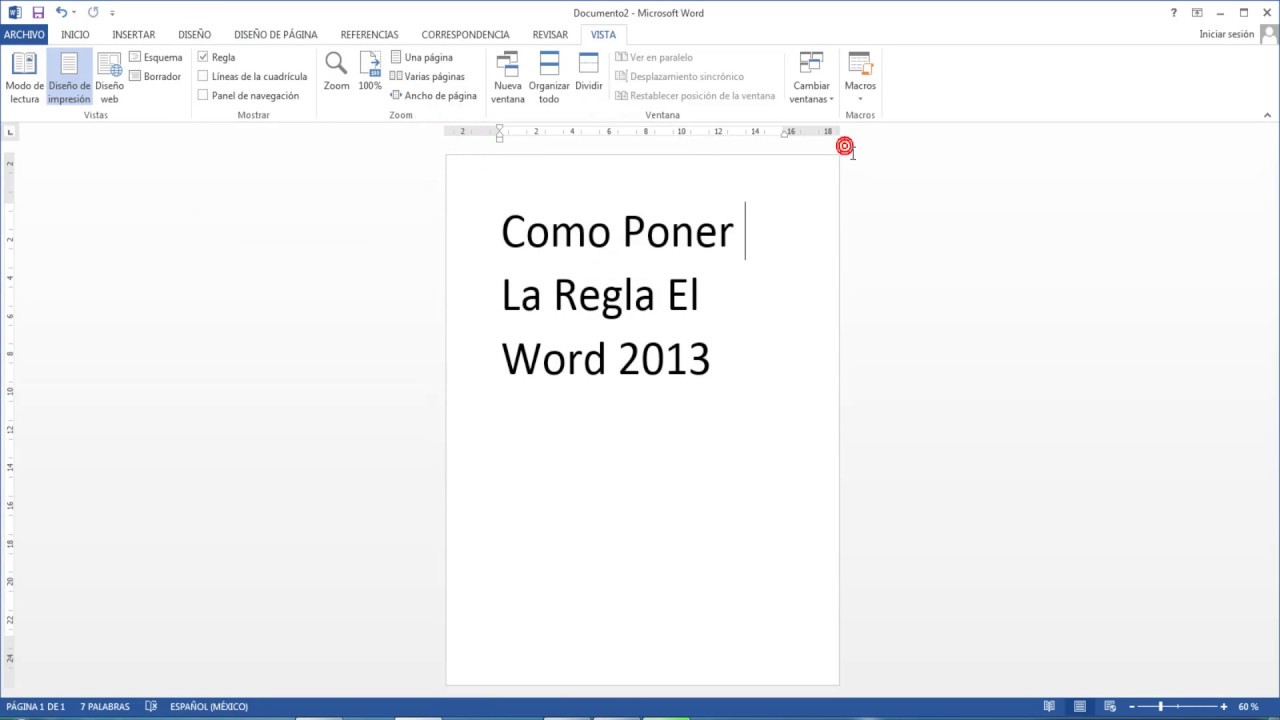Viewport: 1280px width, 720px height.
Task: Switch to Modo de lectura view
Action: (x=24, y=78)
